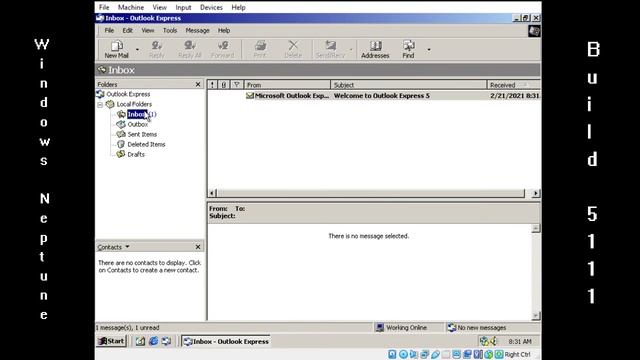The height and width of the screenshot is (360, 640).
Task: Select Local Folders in the tree
Action: (134, 104)
